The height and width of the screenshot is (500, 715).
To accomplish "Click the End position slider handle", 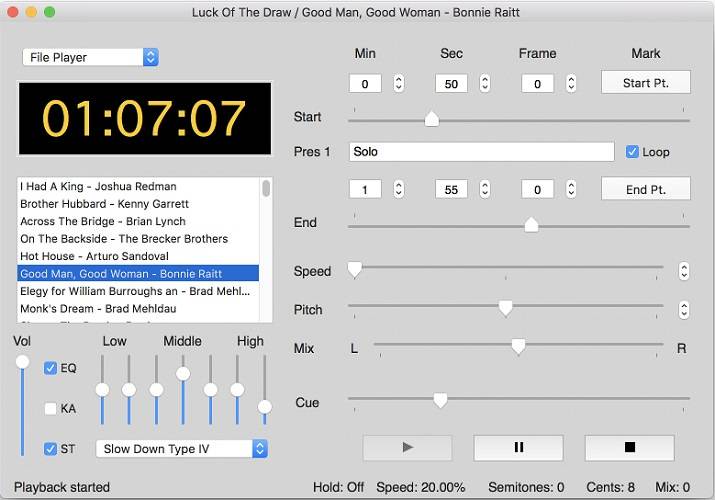I will coord(531,224).
